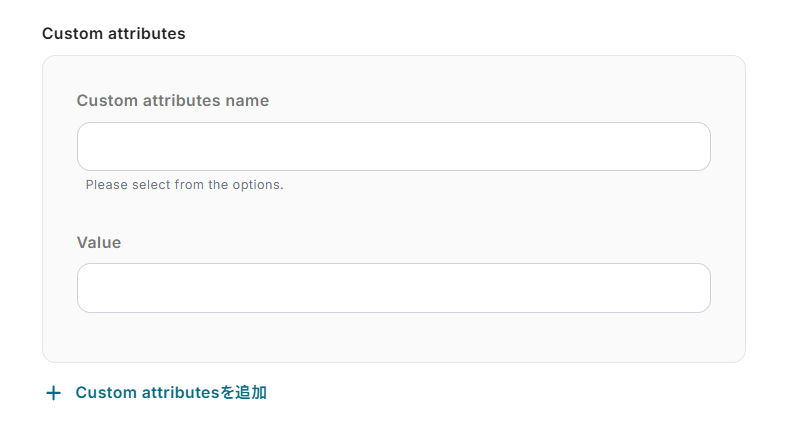Open the Custom attributes name dropdown
This screenshot has height=433, width=790.
tap(393, 147)
